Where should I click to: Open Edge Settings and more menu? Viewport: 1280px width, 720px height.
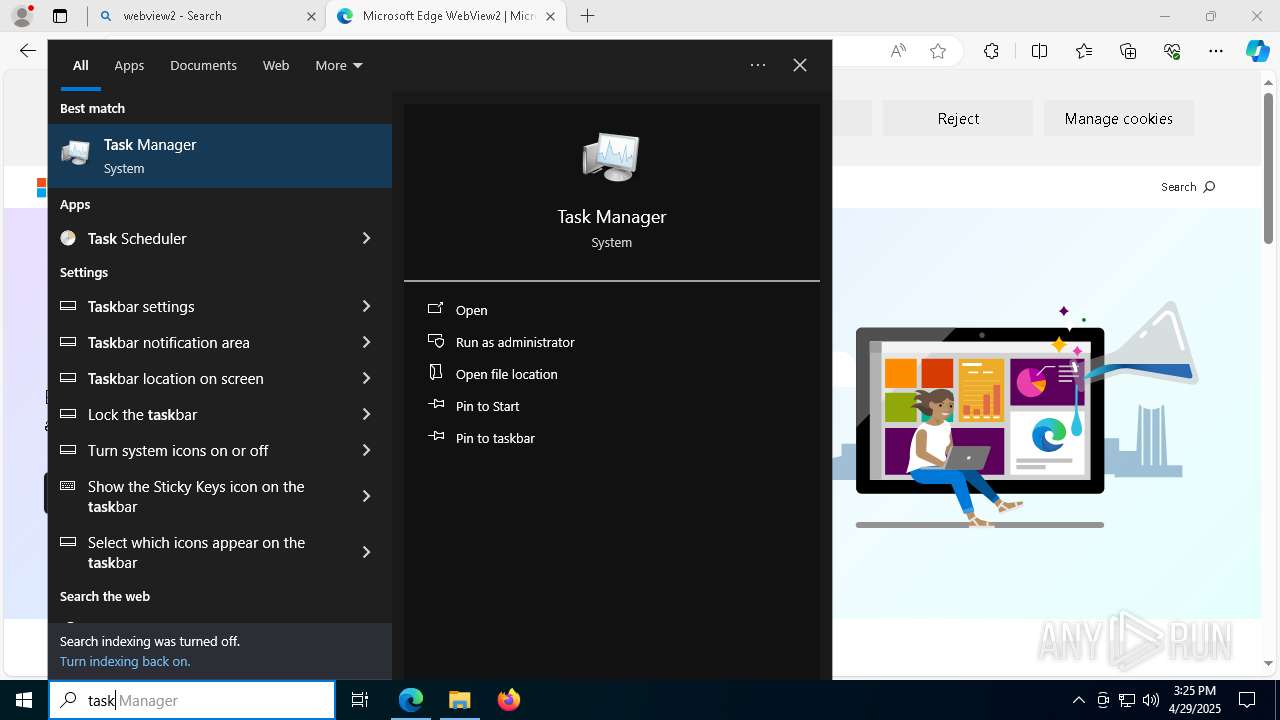tap(1216, 51)
